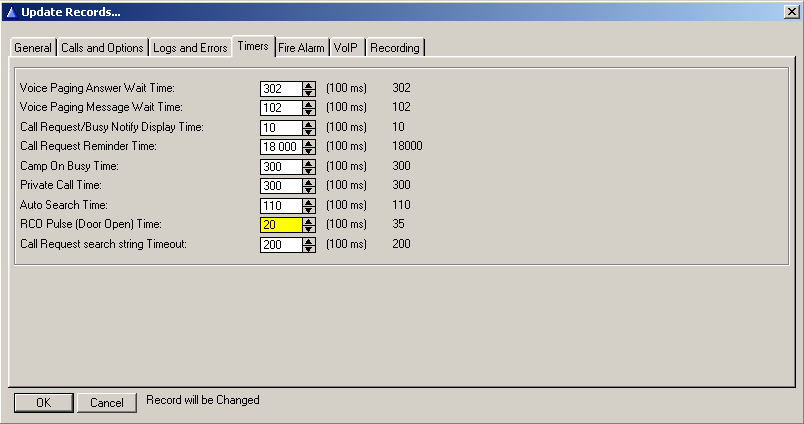Increase Camp On Busy Time
The height and width of the screenshot is (424, 804).
[x=309, y=162]
